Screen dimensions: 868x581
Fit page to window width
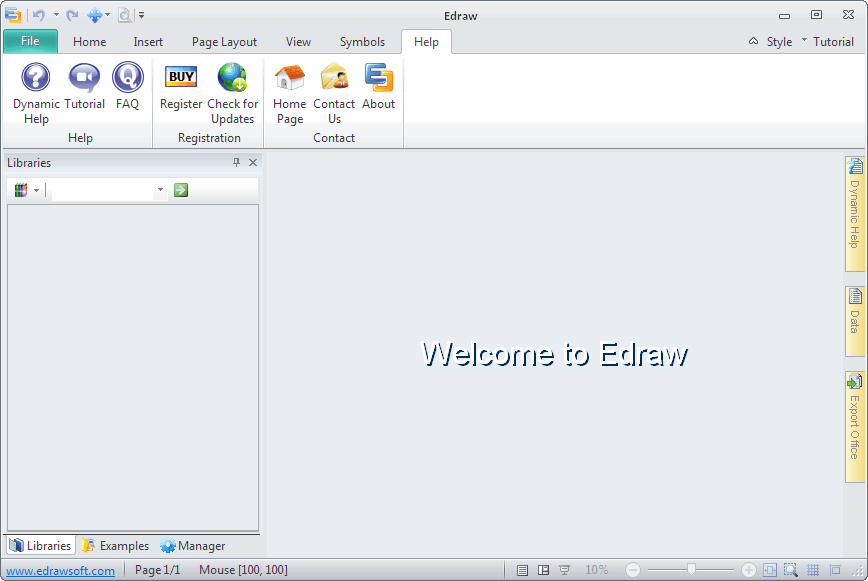(x=770, y=570)
